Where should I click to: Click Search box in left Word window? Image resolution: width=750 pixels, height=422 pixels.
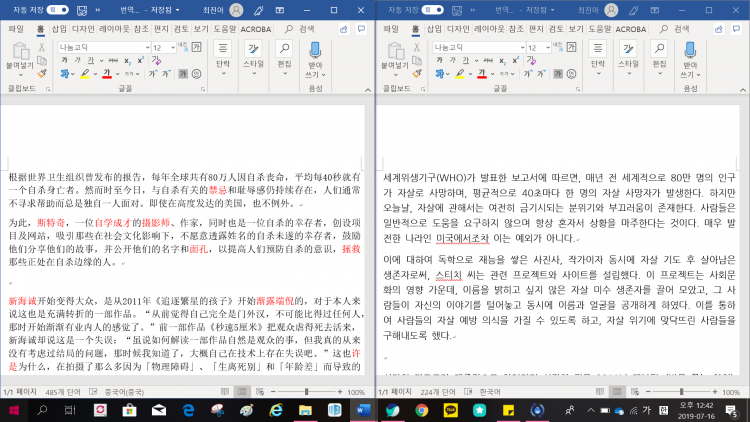pos(300,29)
